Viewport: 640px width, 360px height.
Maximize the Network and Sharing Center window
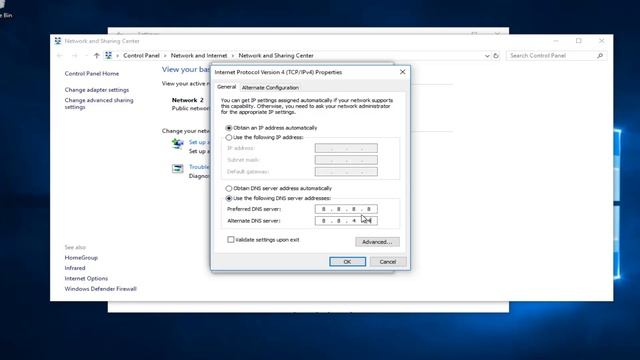click(x=578, y=41)
